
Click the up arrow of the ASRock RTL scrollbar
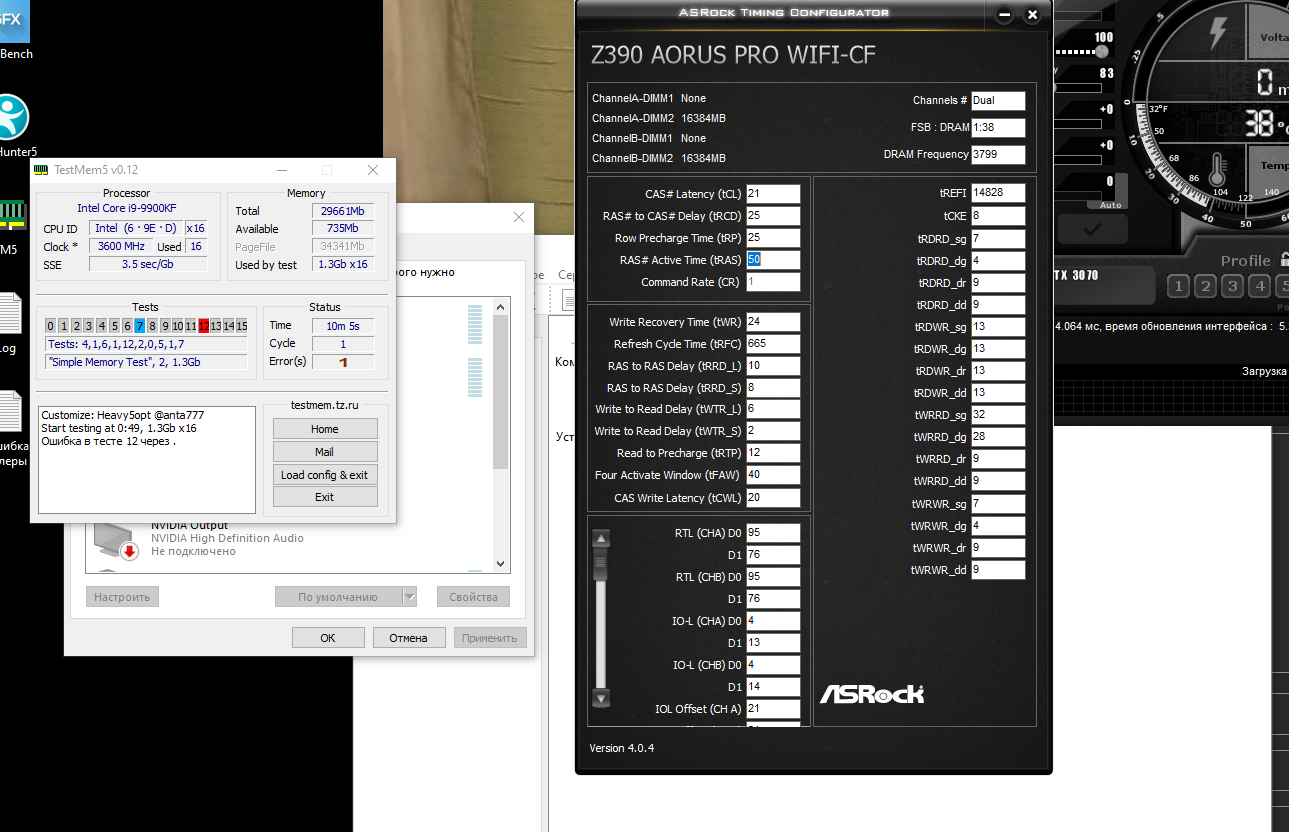click(601, 538)
